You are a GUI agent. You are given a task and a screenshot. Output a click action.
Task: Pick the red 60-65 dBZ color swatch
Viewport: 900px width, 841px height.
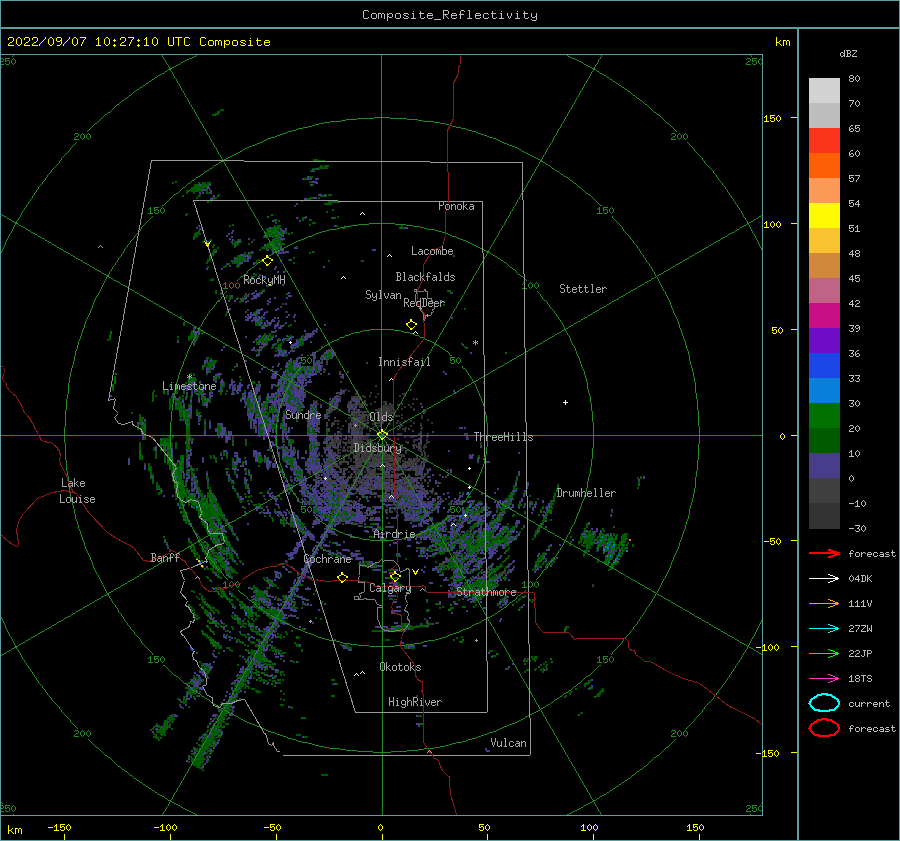[x=824, y=141]
